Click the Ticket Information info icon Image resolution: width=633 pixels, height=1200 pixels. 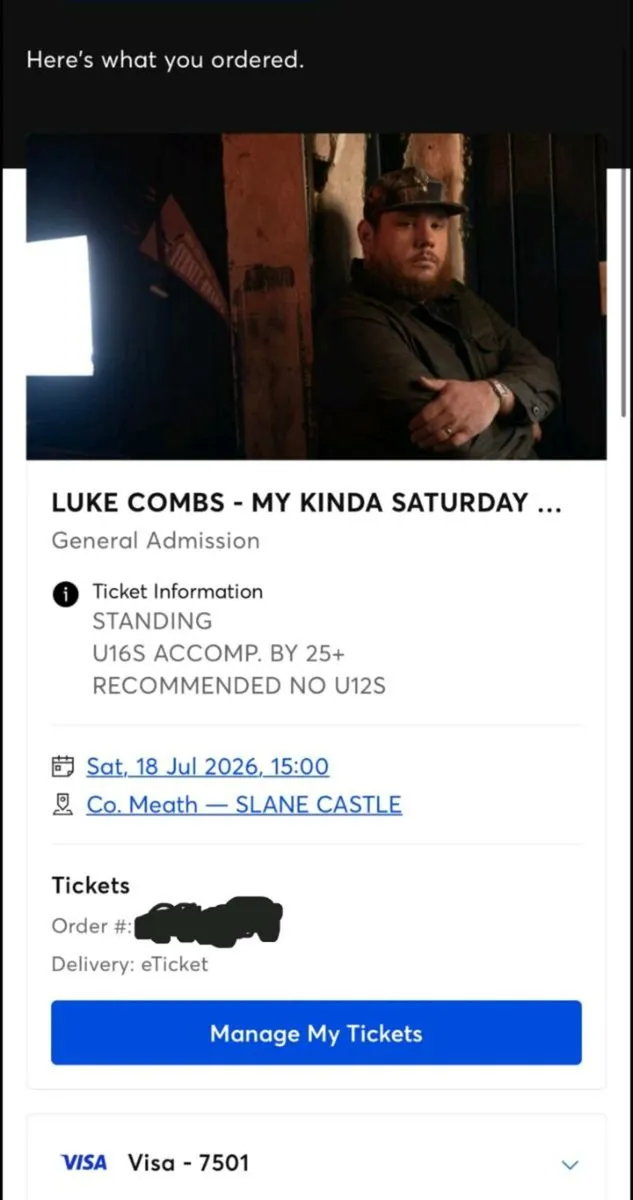point(65,593)
